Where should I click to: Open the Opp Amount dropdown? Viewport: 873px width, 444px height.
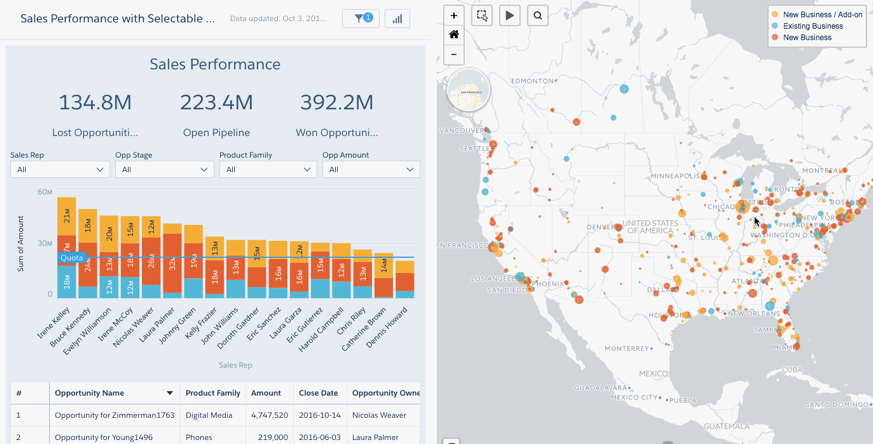pos(370,170)
